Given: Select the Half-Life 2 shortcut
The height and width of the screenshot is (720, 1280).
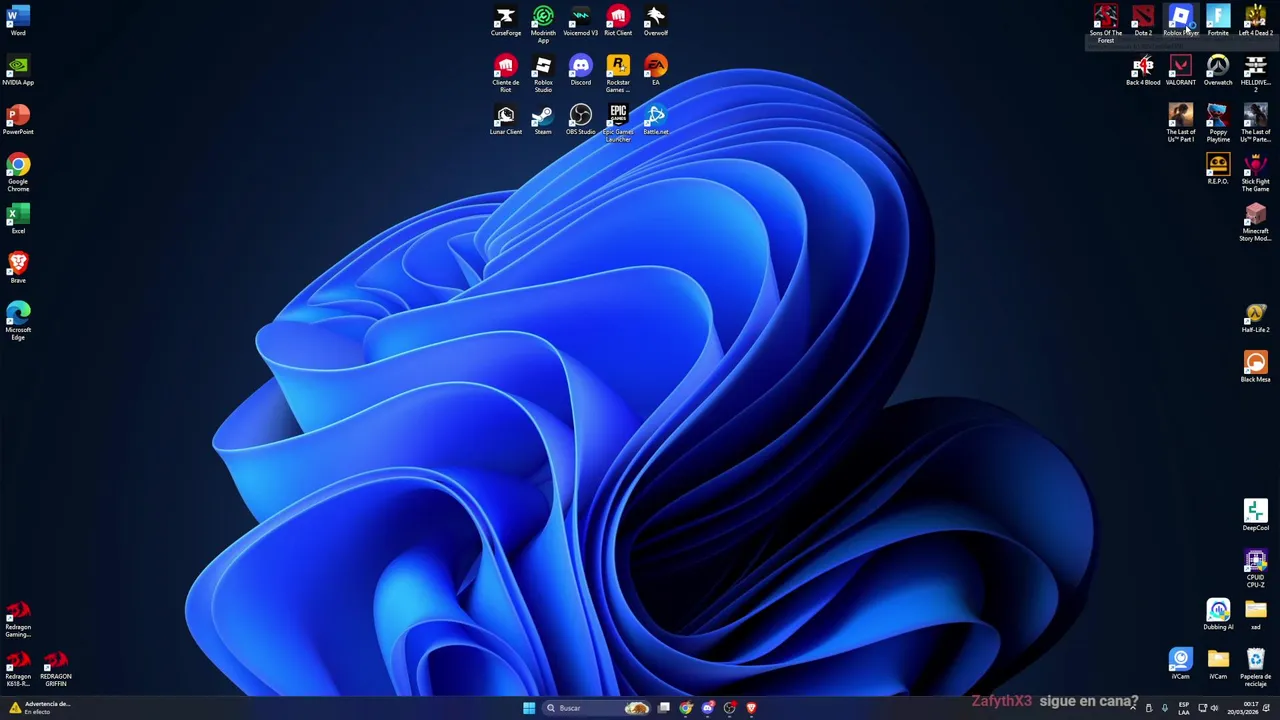Looking at the screenshot, I should [1255, 319].
